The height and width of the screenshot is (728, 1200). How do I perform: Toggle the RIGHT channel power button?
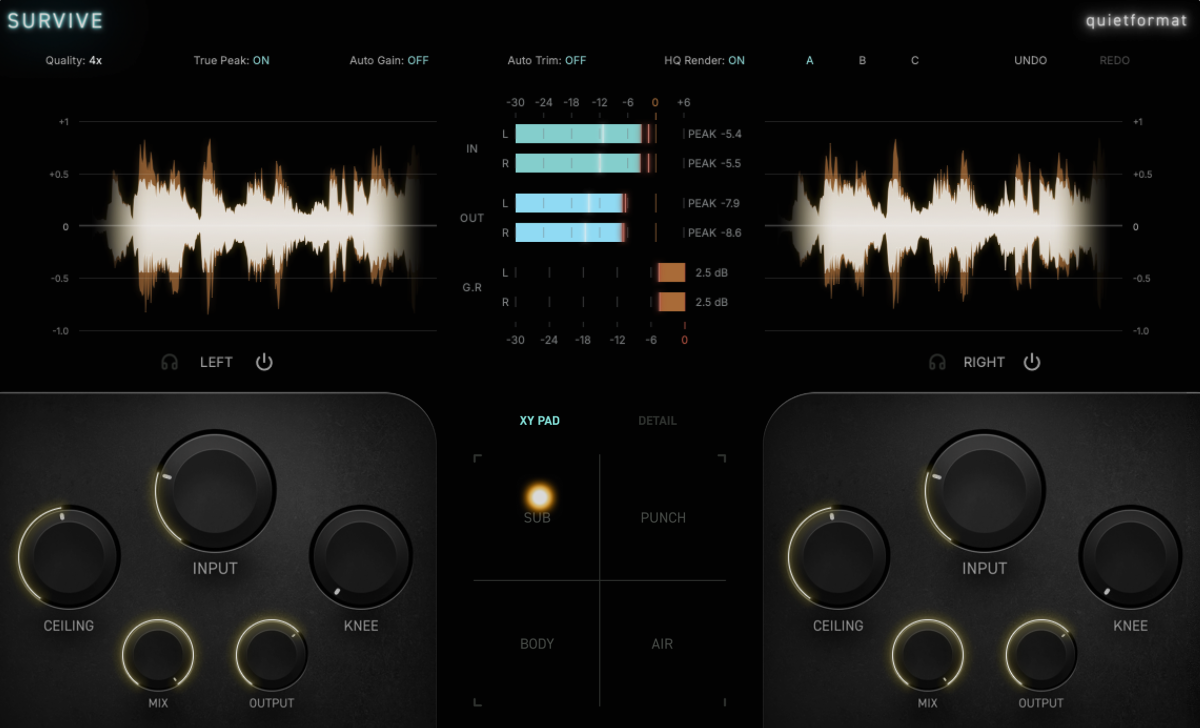coord(1032,362)
